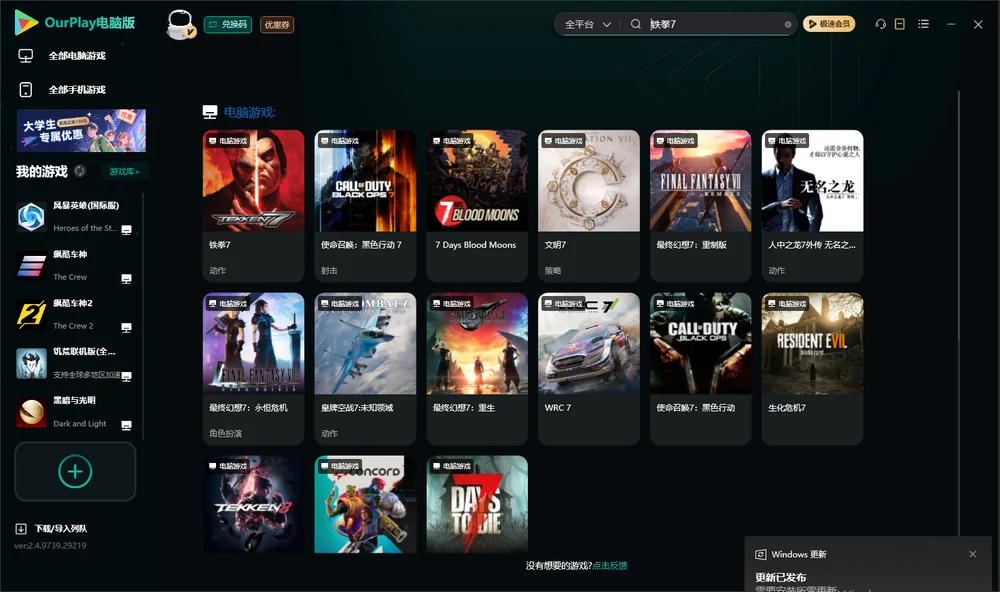The height and width of the screenshot is (592, 1000).
Task: Click PC platform icon beside The Crew 2
Action: click(126, 327)
